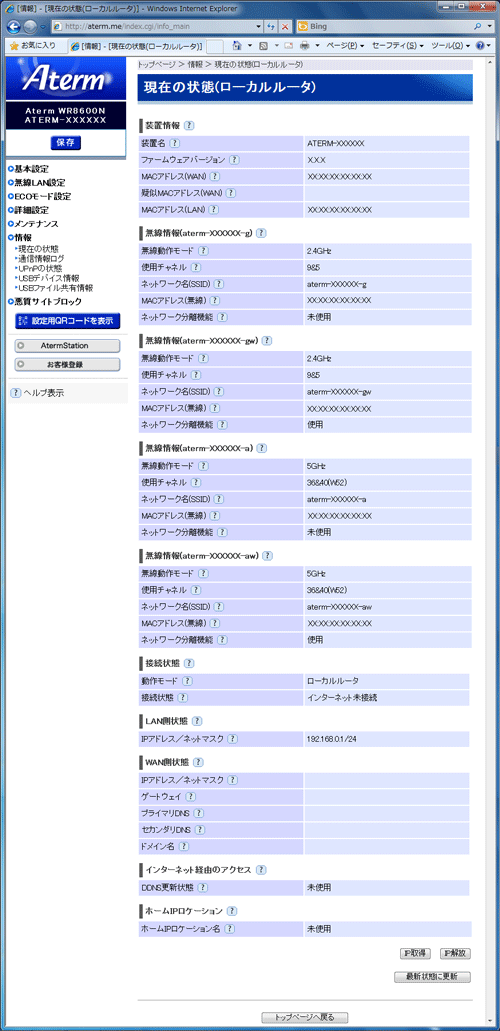Viewport: 500px width, 1031px height.
Task: Click the search magnifier icon in Bing box
Action: coord(478,27)
